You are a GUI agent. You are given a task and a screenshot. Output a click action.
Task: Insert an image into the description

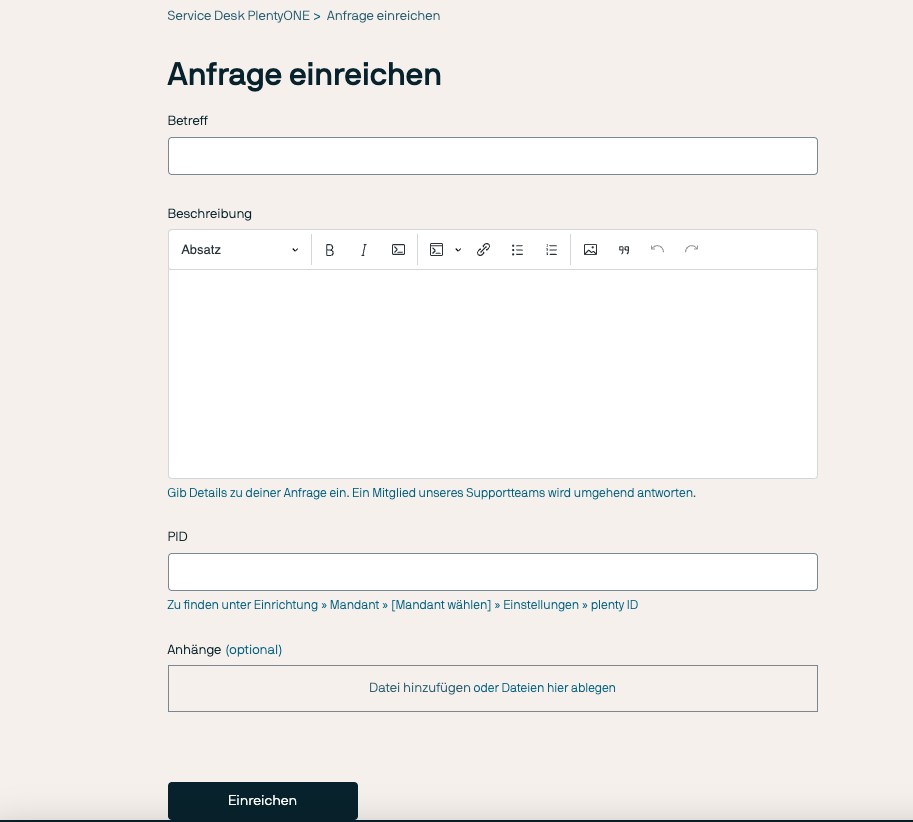click(590, 249)
